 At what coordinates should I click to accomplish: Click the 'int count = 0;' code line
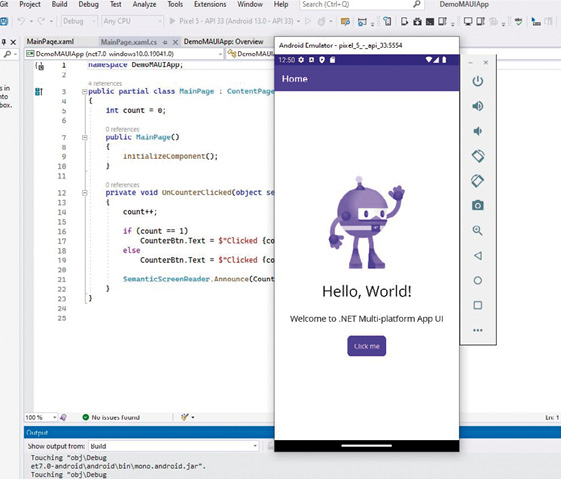(x=136, y=111)
